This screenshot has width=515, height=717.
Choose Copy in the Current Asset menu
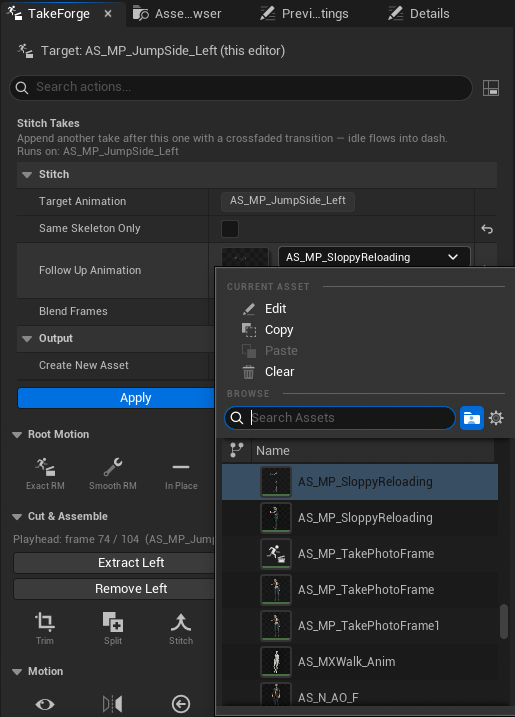coord(279,330)
